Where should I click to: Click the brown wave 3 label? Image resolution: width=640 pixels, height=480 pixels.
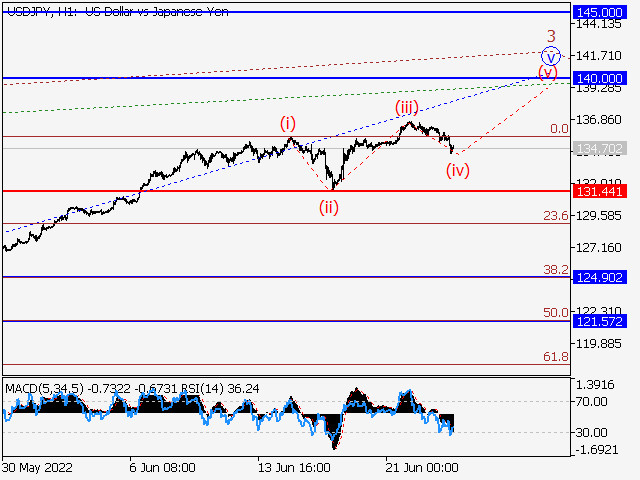[x=551, y=36]
